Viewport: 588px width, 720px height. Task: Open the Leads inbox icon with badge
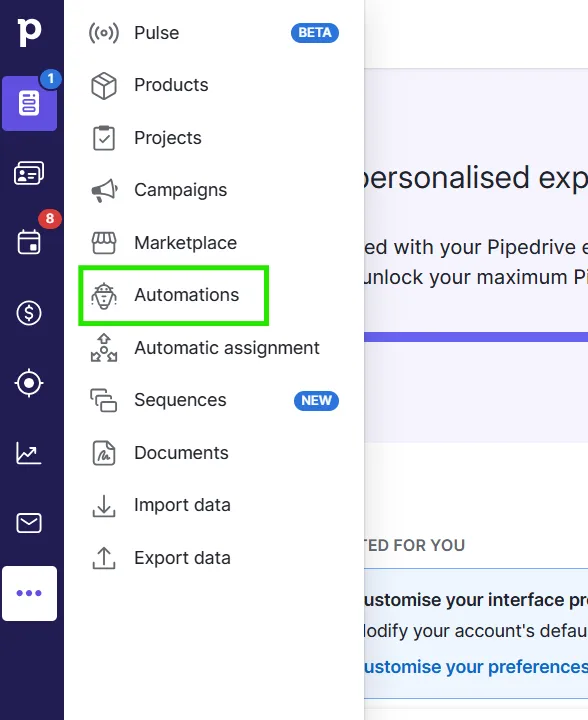(29, 103)
